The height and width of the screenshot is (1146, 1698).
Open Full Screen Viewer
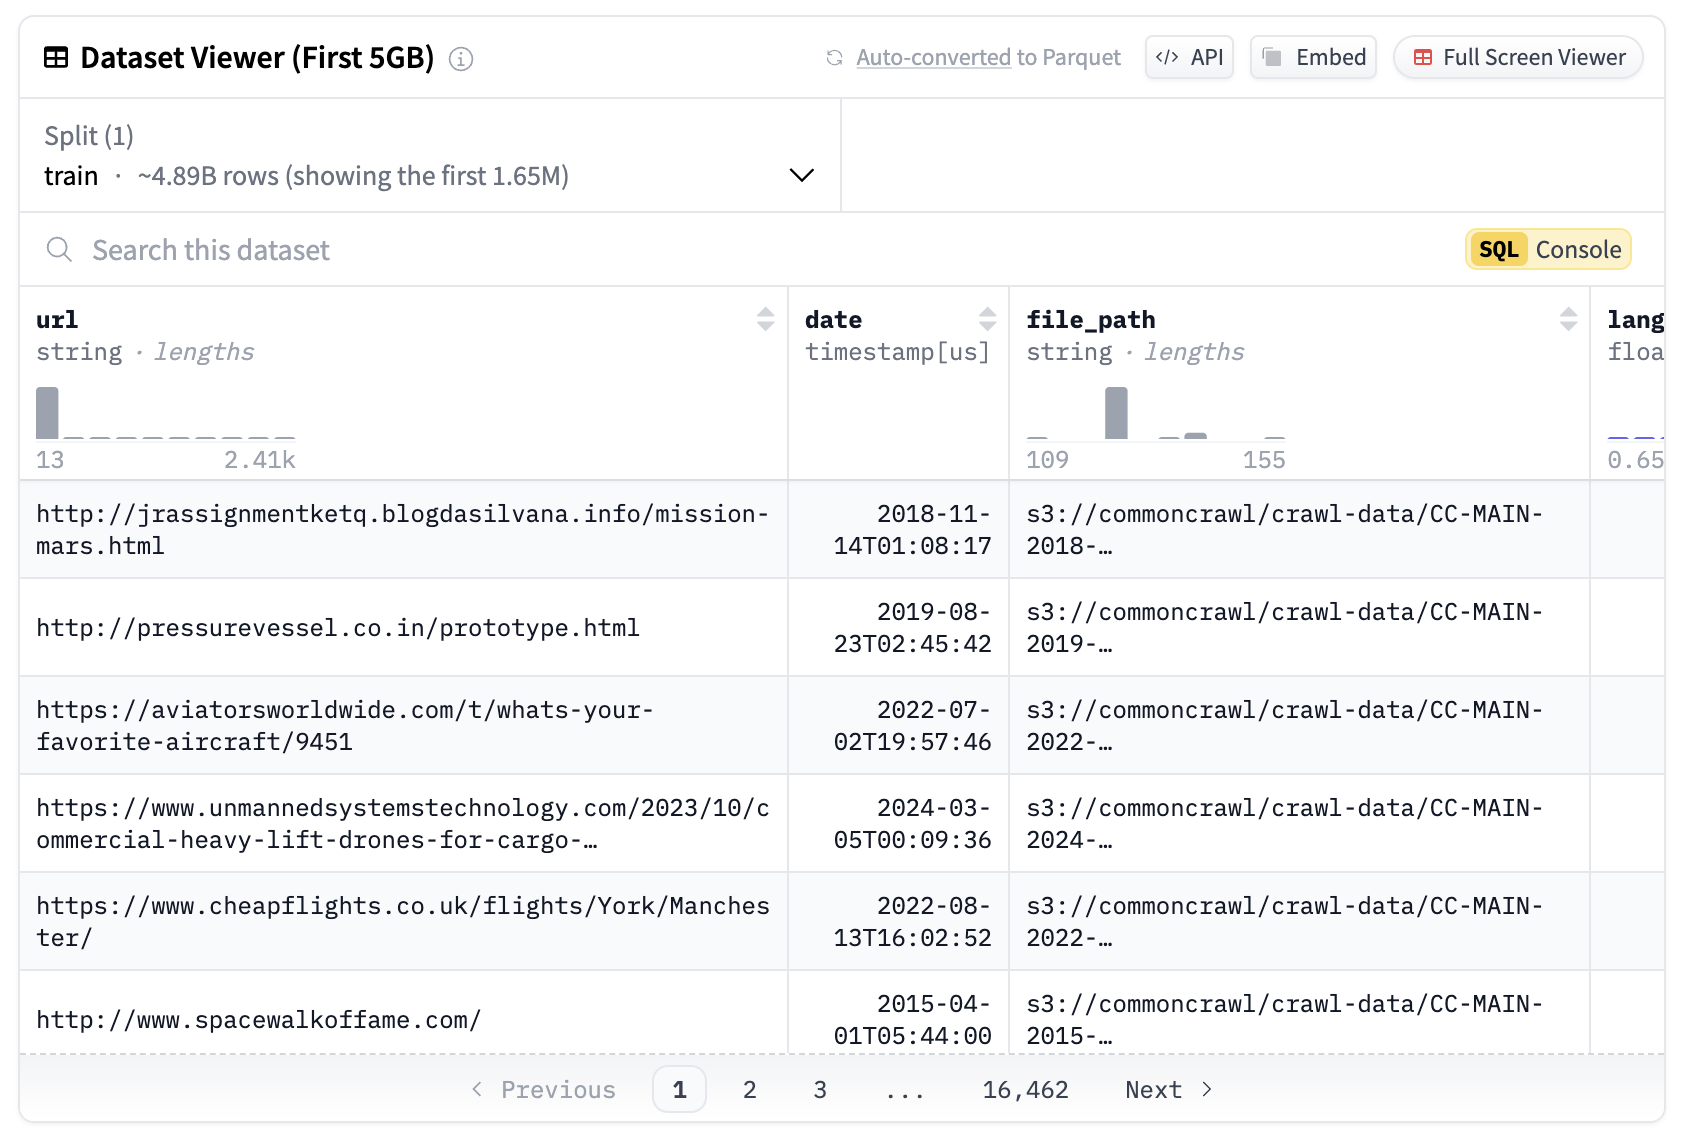tap(1518, 57)
